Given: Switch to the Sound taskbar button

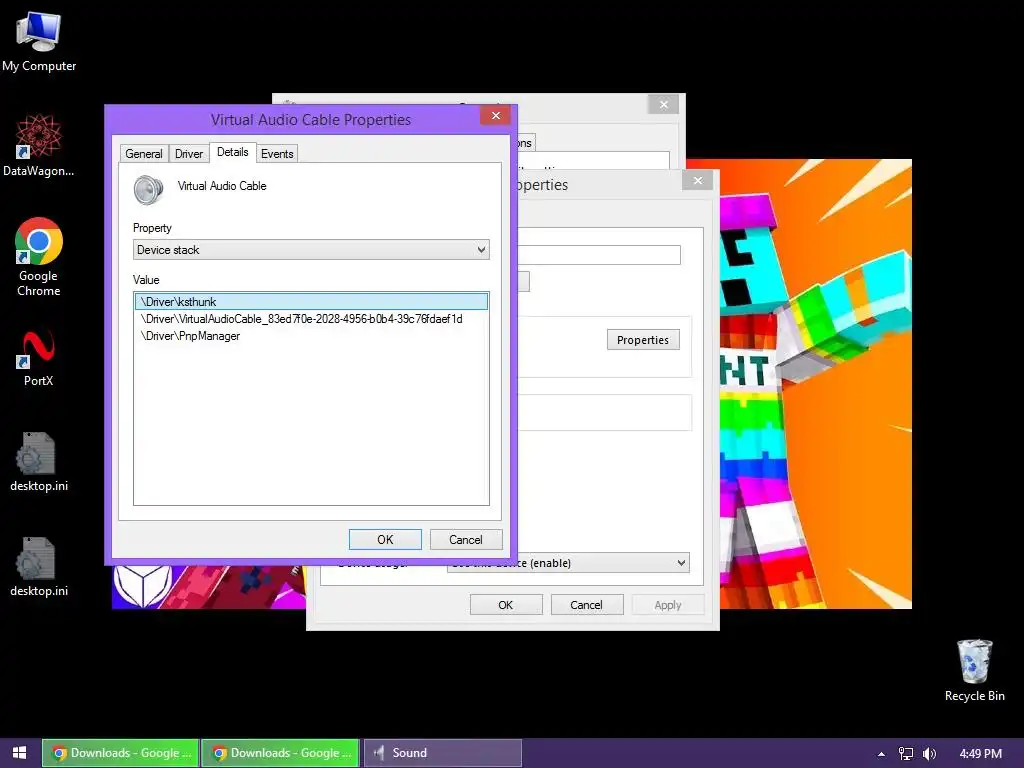Looking at the screenshot, I should click(x=443, y=753).
